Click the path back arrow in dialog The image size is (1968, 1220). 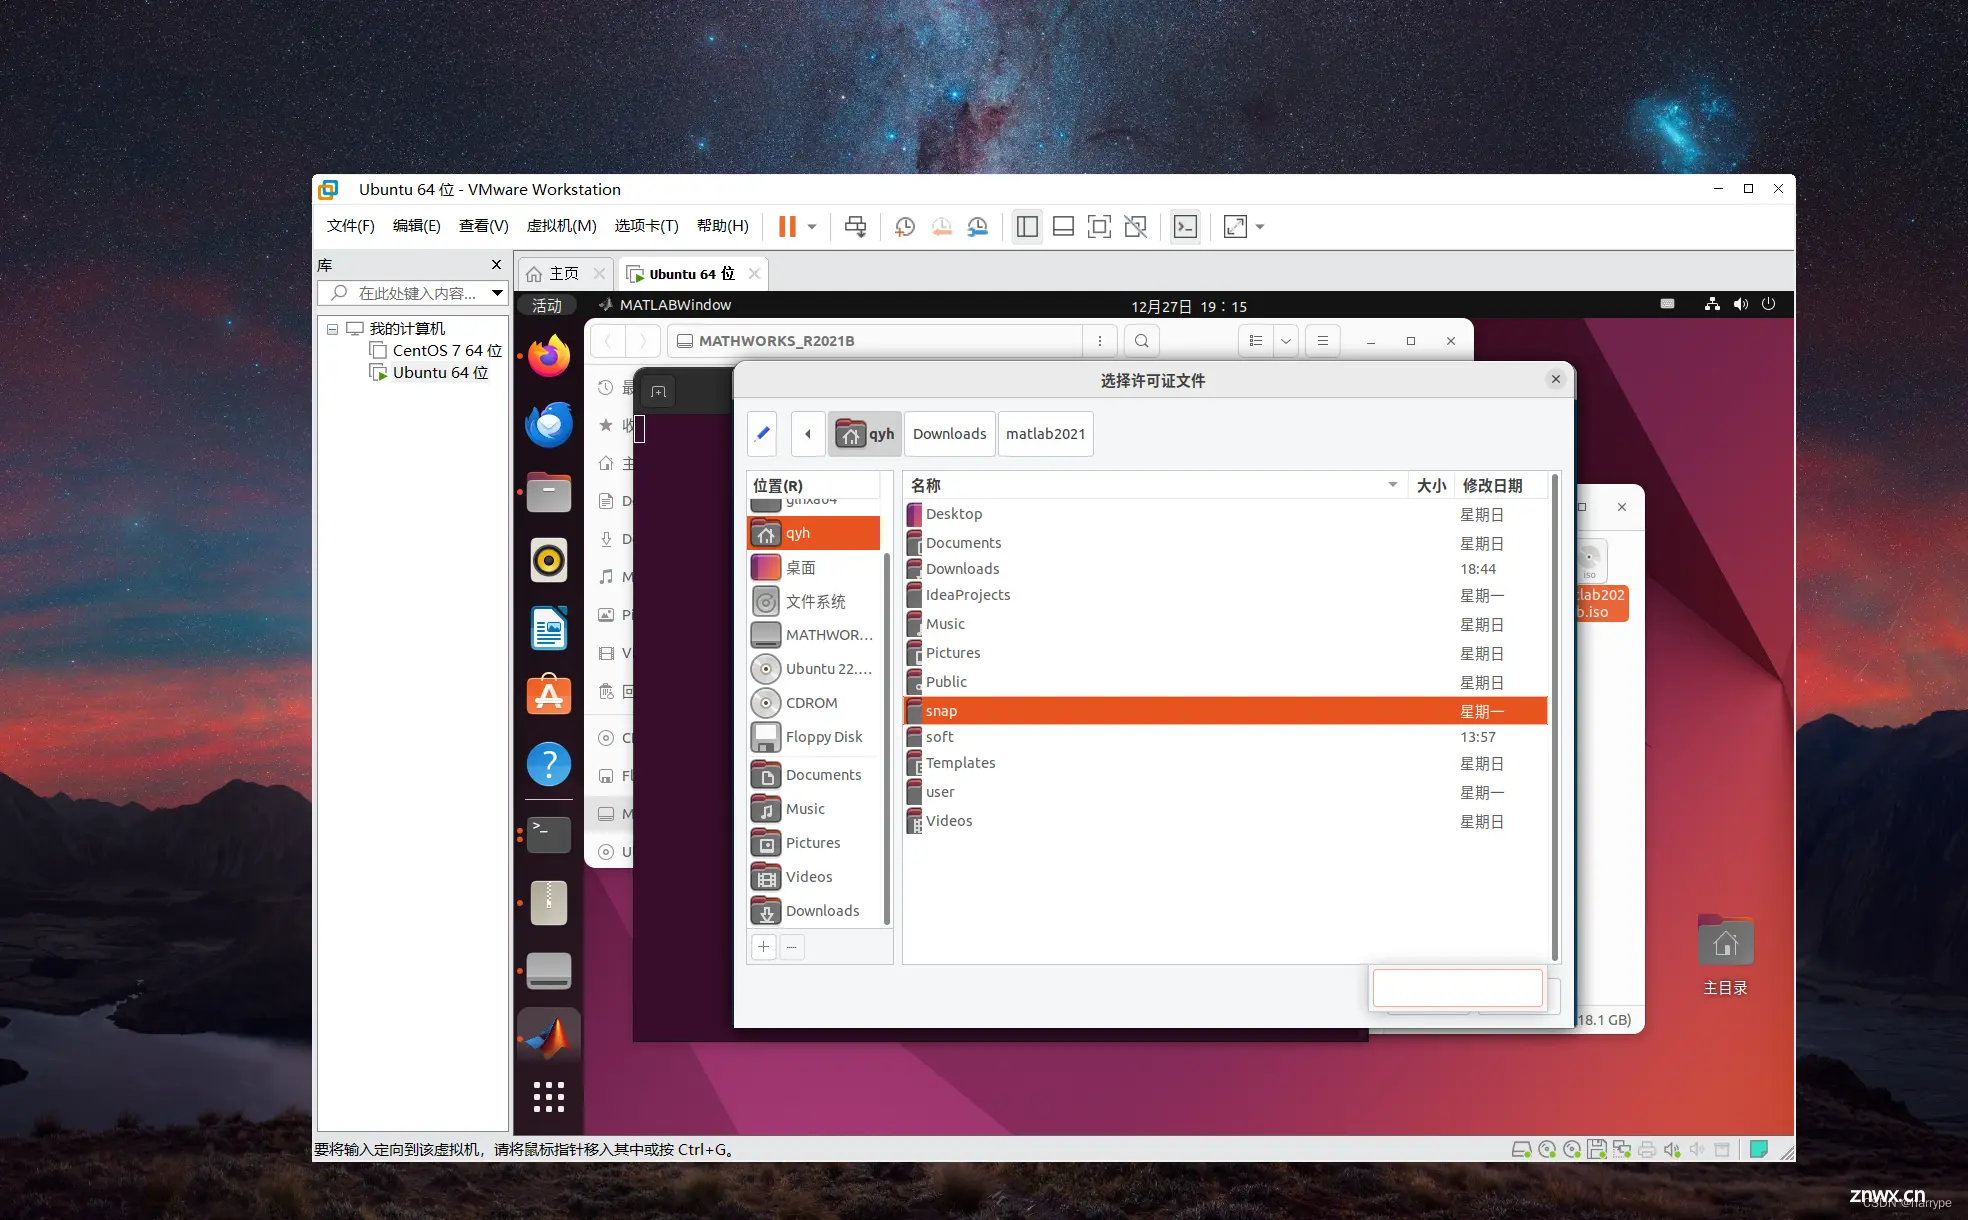pyautogui.click(x=808, y=434)
